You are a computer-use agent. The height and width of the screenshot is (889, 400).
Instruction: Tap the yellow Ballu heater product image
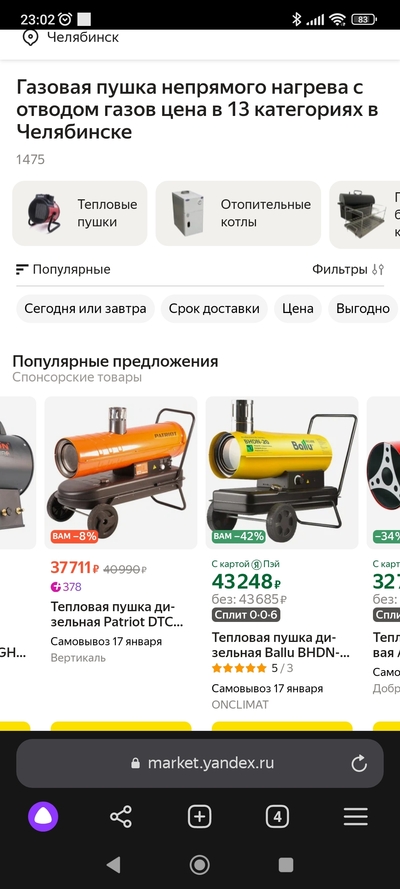coord(282,473)
